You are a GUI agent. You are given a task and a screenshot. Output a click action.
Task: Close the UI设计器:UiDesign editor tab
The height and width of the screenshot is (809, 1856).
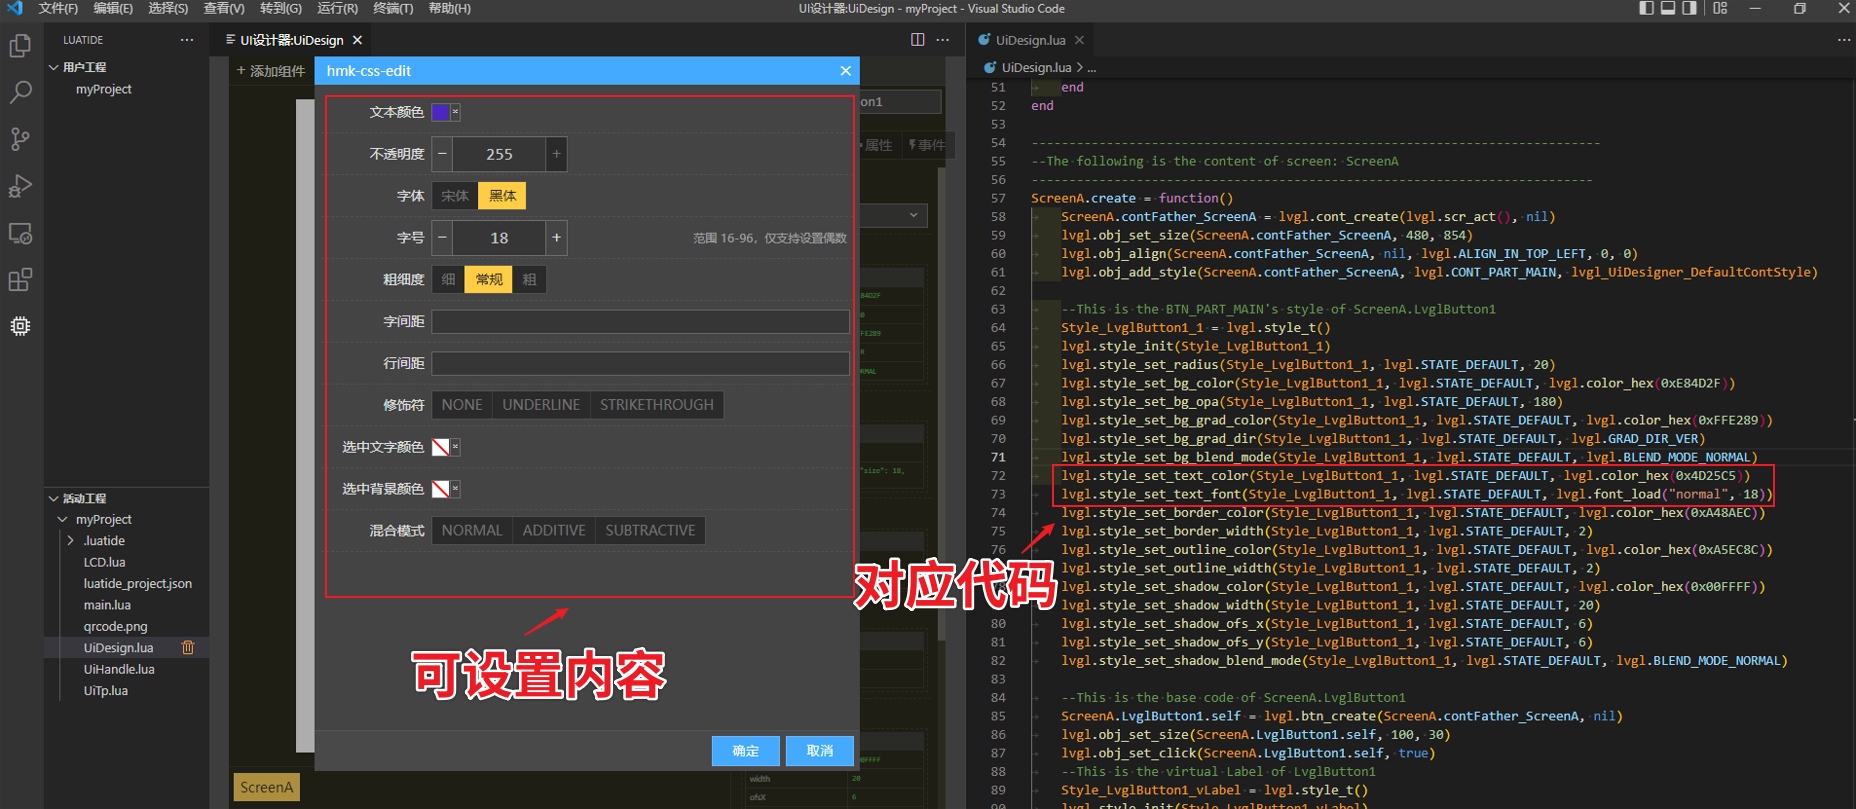pos(357,40)
